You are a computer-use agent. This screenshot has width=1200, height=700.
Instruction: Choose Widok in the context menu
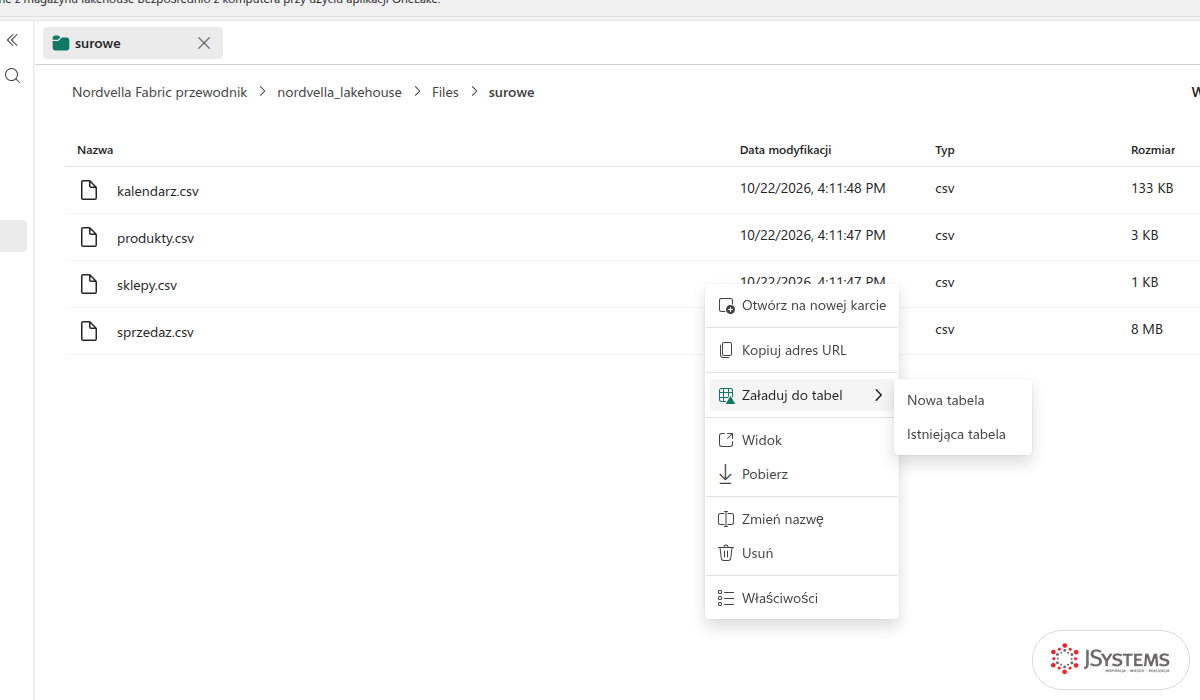coord(802,440)
